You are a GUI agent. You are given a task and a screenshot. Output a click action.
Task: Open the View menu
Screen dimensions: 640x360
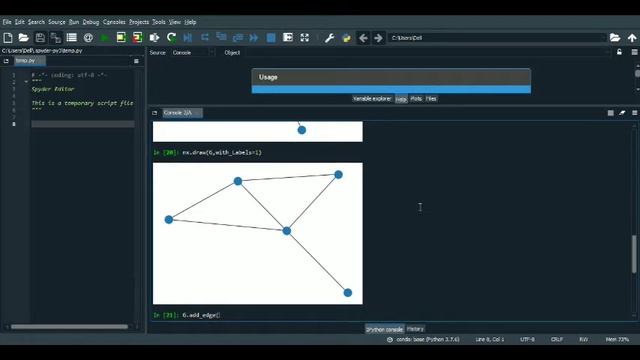coord(175,22)
